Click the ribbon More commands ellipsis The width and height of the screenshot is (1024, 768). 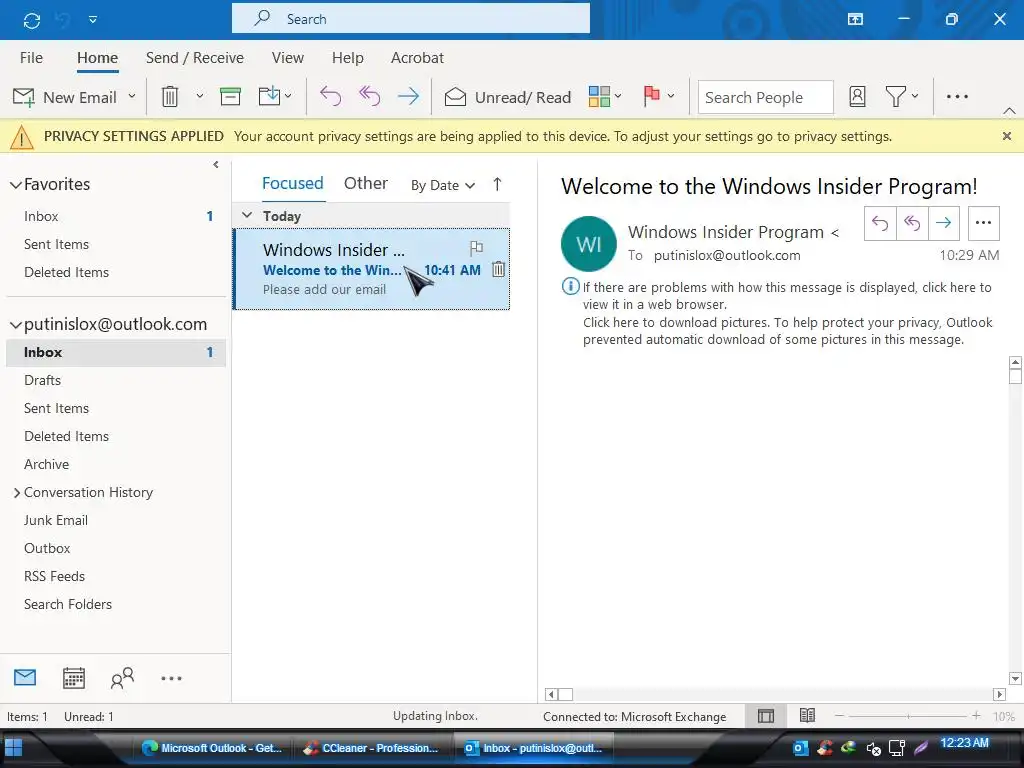957,97
